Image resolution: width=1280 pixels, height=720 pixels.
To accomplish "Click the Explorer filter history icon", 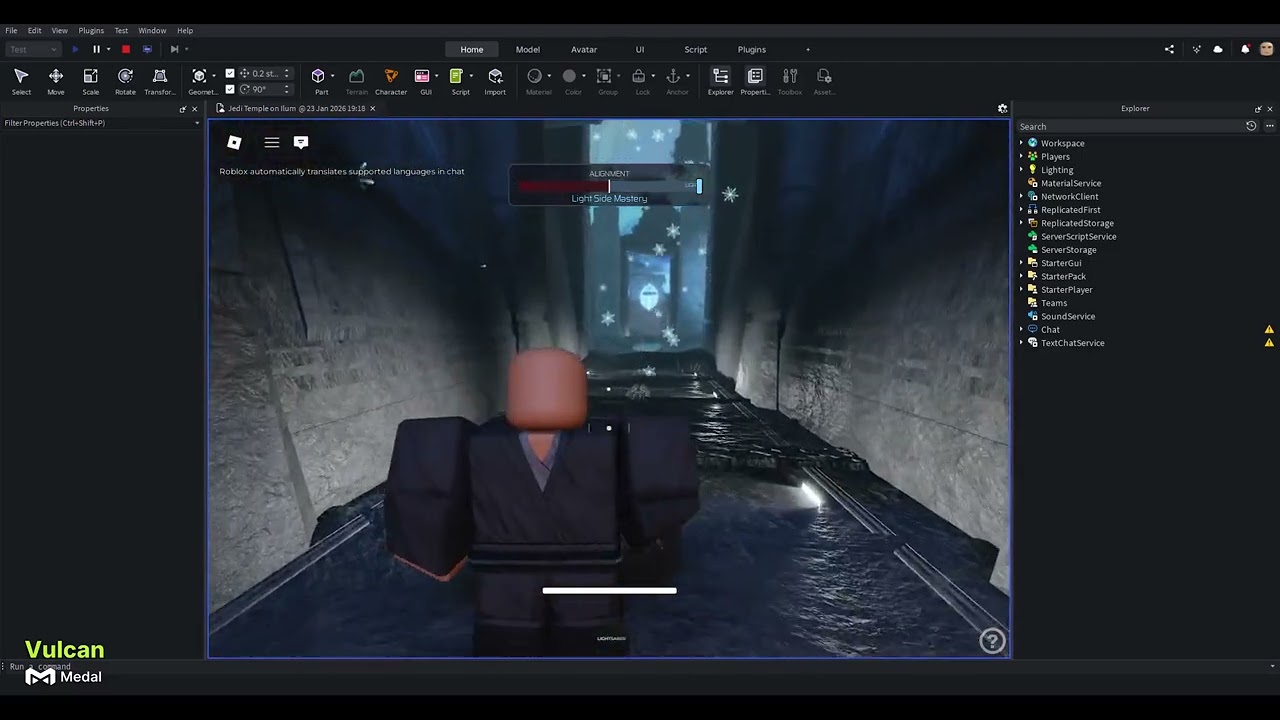I will [1251, 126].
